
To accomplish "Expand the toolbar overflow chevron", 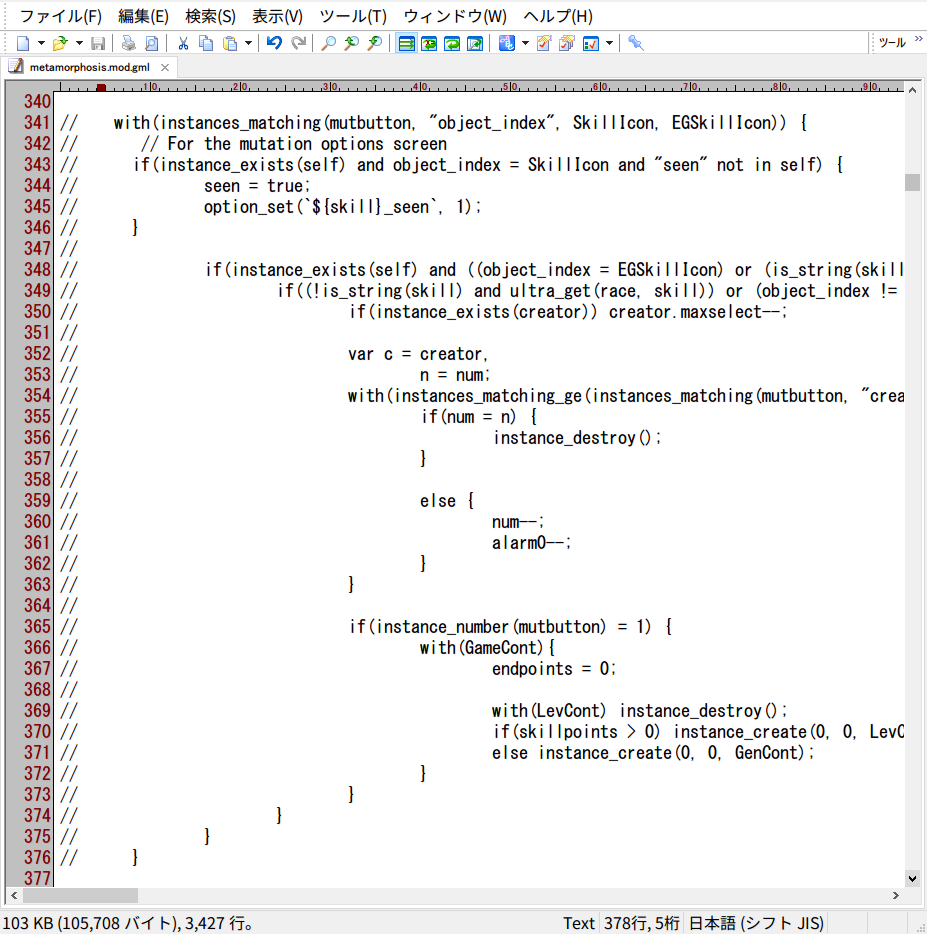I will click(918, 40).
